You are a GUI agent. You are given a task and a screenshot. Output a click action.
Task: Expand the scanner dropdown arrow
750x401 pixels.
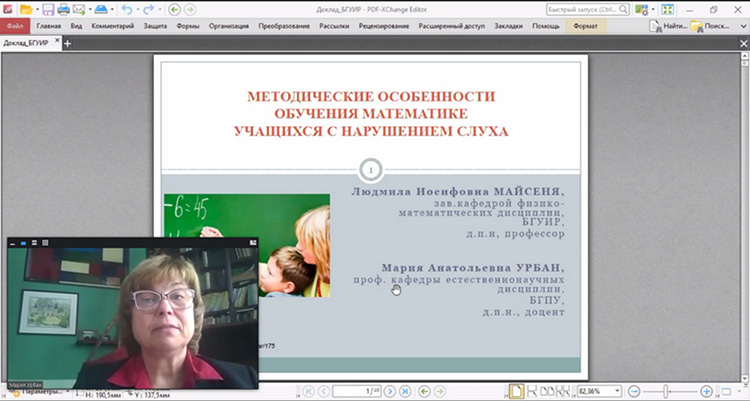pyautogui.click(x=112, y=9)
